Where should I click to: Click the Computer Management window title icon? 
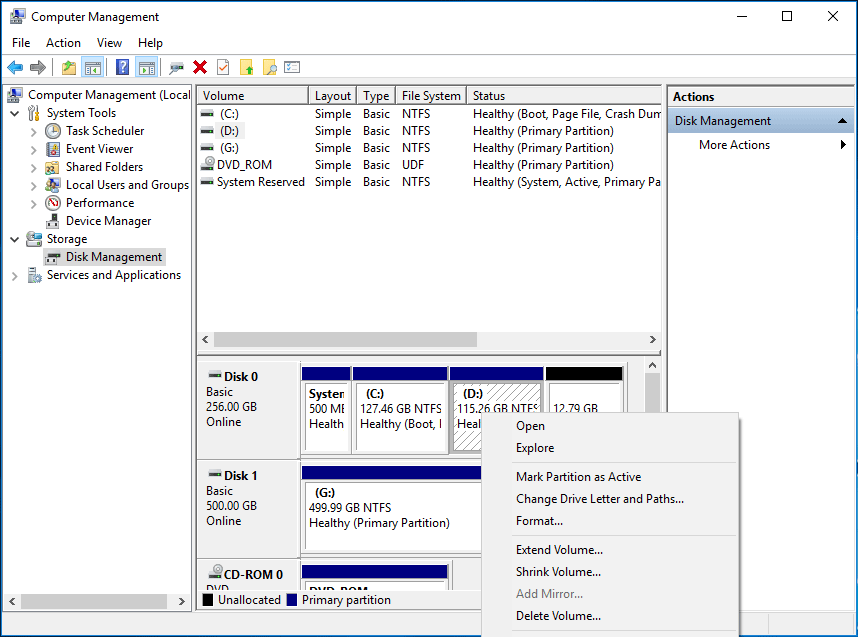[x=17, y=16]
